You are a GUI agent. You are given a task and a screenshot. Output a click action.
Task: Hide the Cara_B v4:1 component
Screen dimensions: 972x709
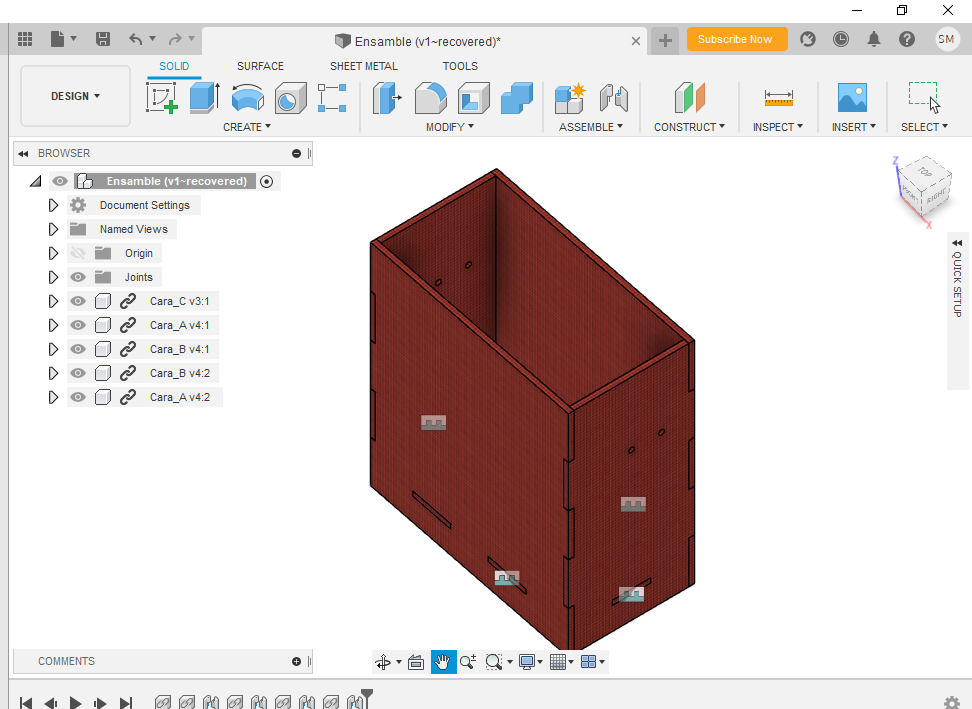pyautogui.click(x=77, y=349)
